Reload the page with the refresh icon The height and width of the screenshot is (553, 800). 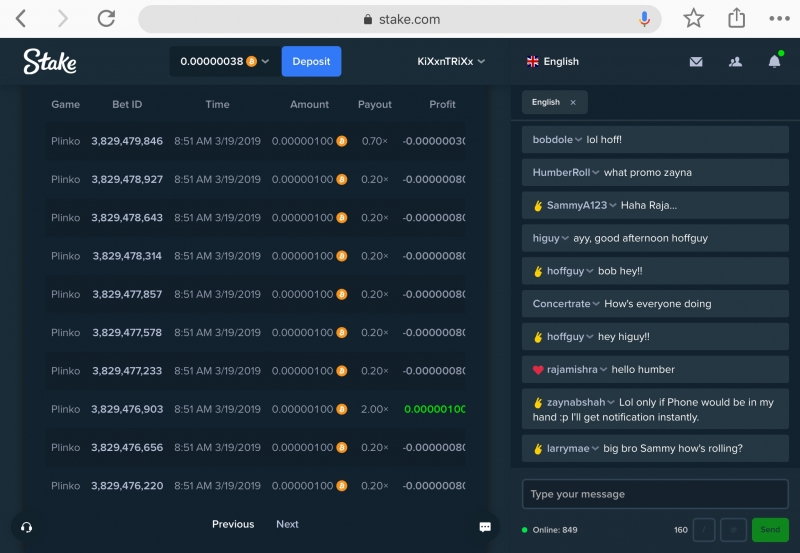tap(106, 19)
